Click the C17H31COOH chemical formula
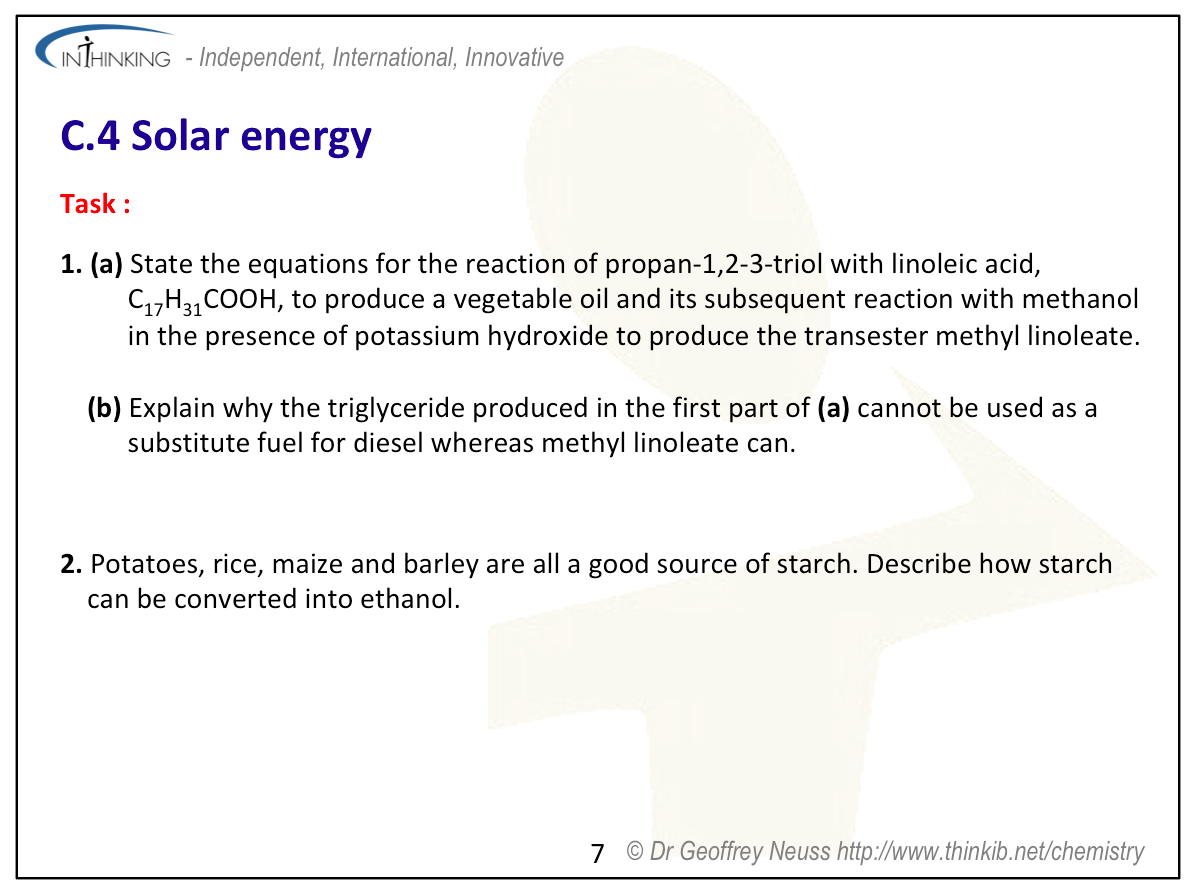The image size is (1194, 895). pos(199,302)
